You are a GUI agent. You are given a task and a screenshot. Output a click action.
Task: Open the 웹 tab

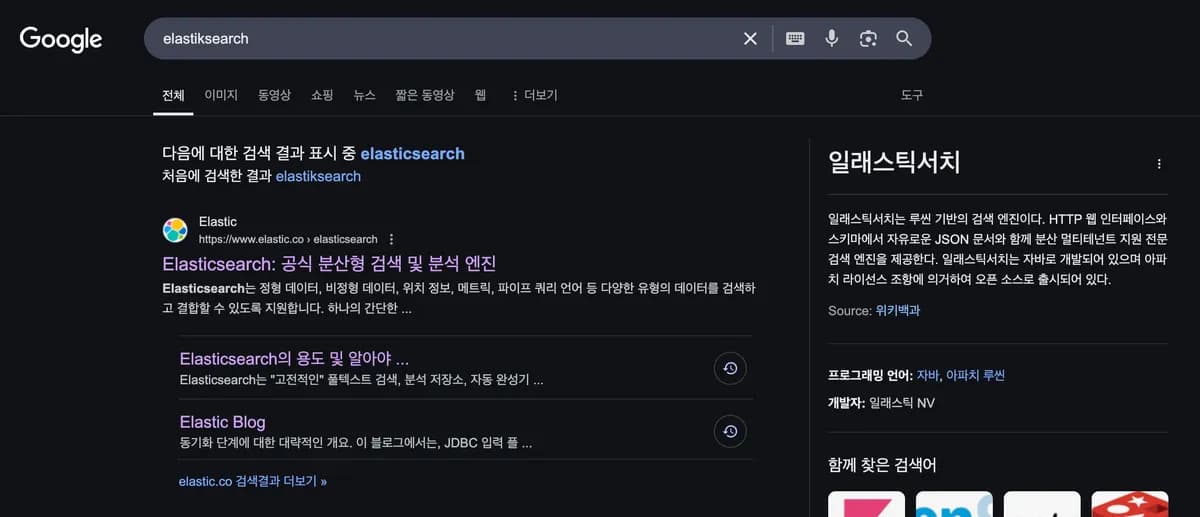point(481,95)
